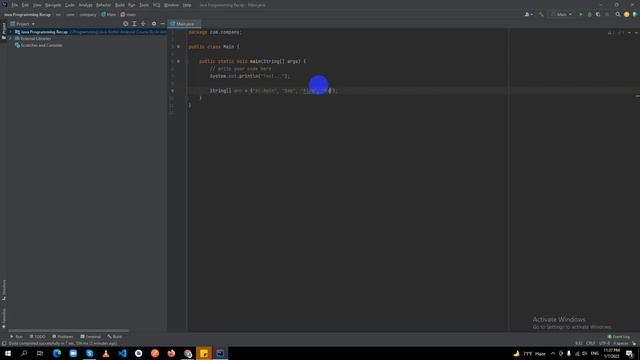The image size is (640, 360).
Task: Open Microsoft Edge from taskbar
Action: pyautogui.click(x=57, y=353)
